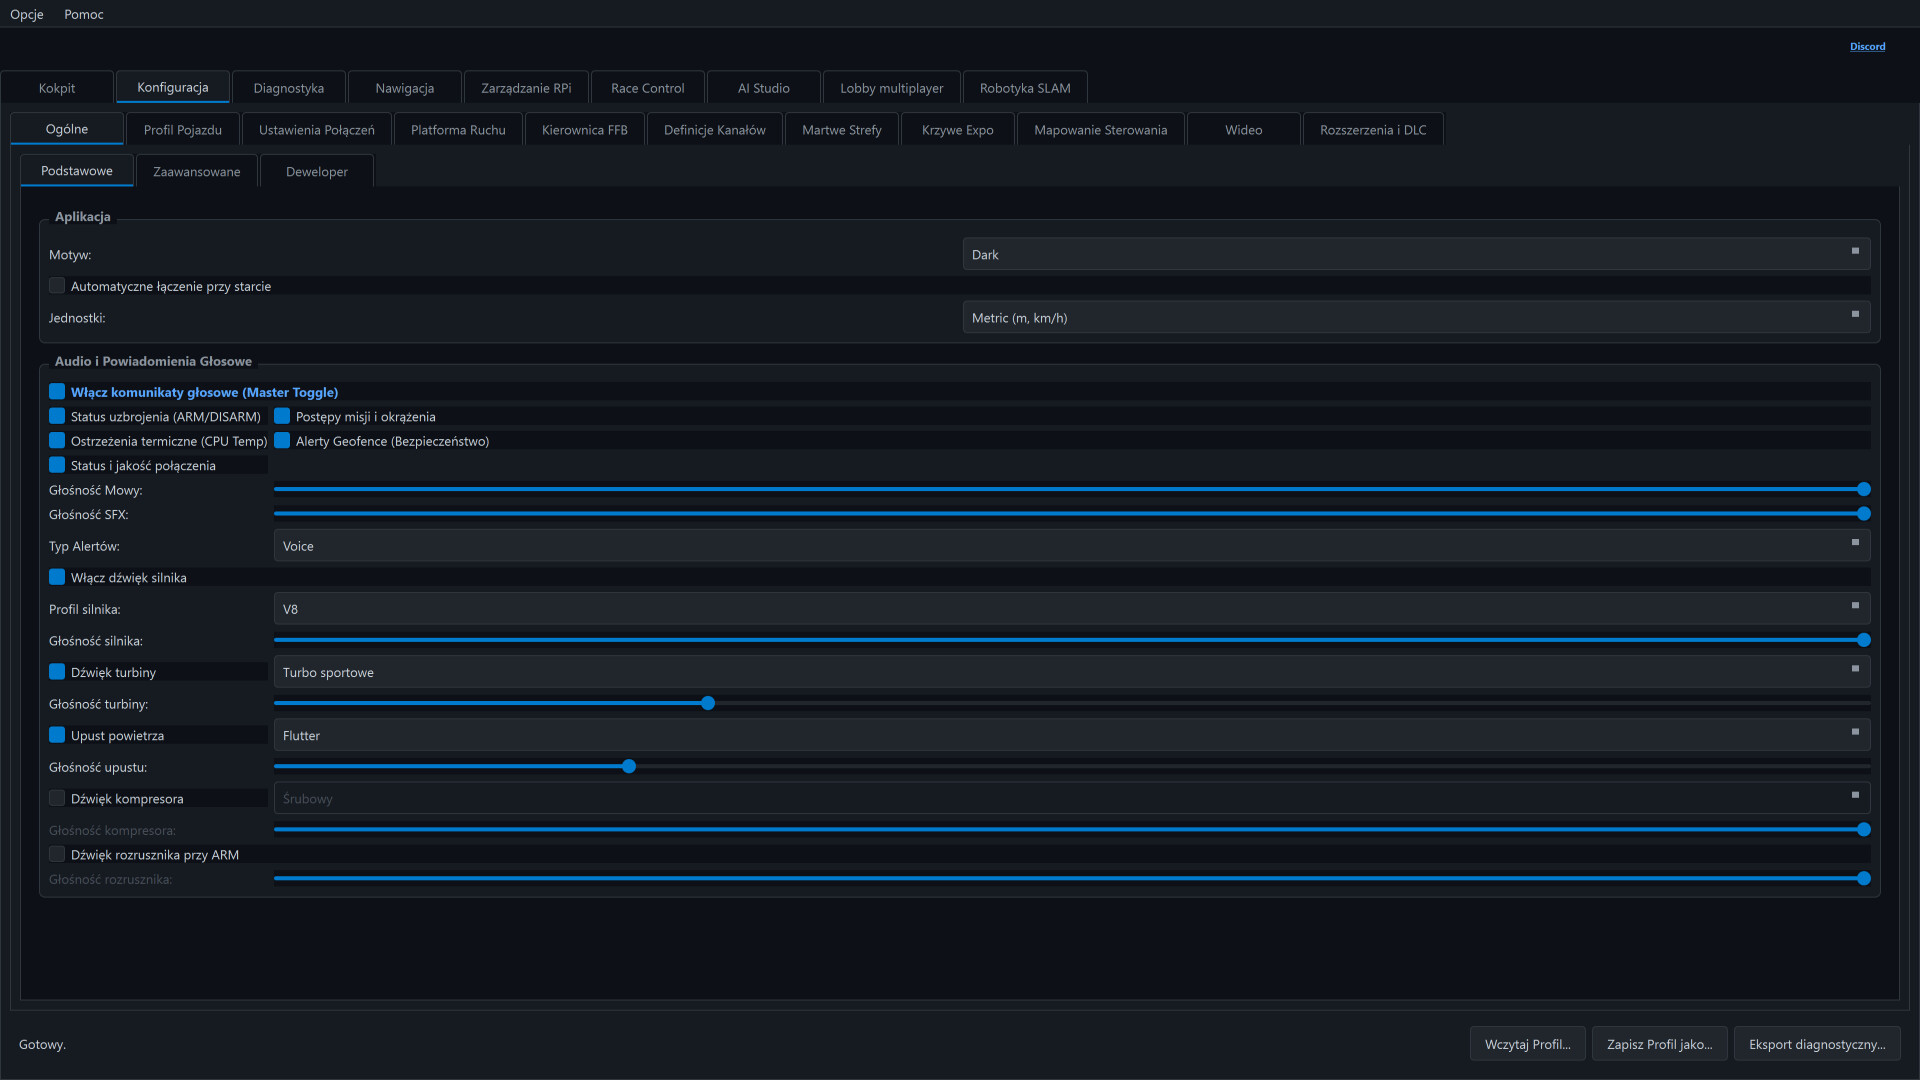Screen dimensions: 1920x1080
Task: Open the Opcje menu
Action: click(27, 14)
